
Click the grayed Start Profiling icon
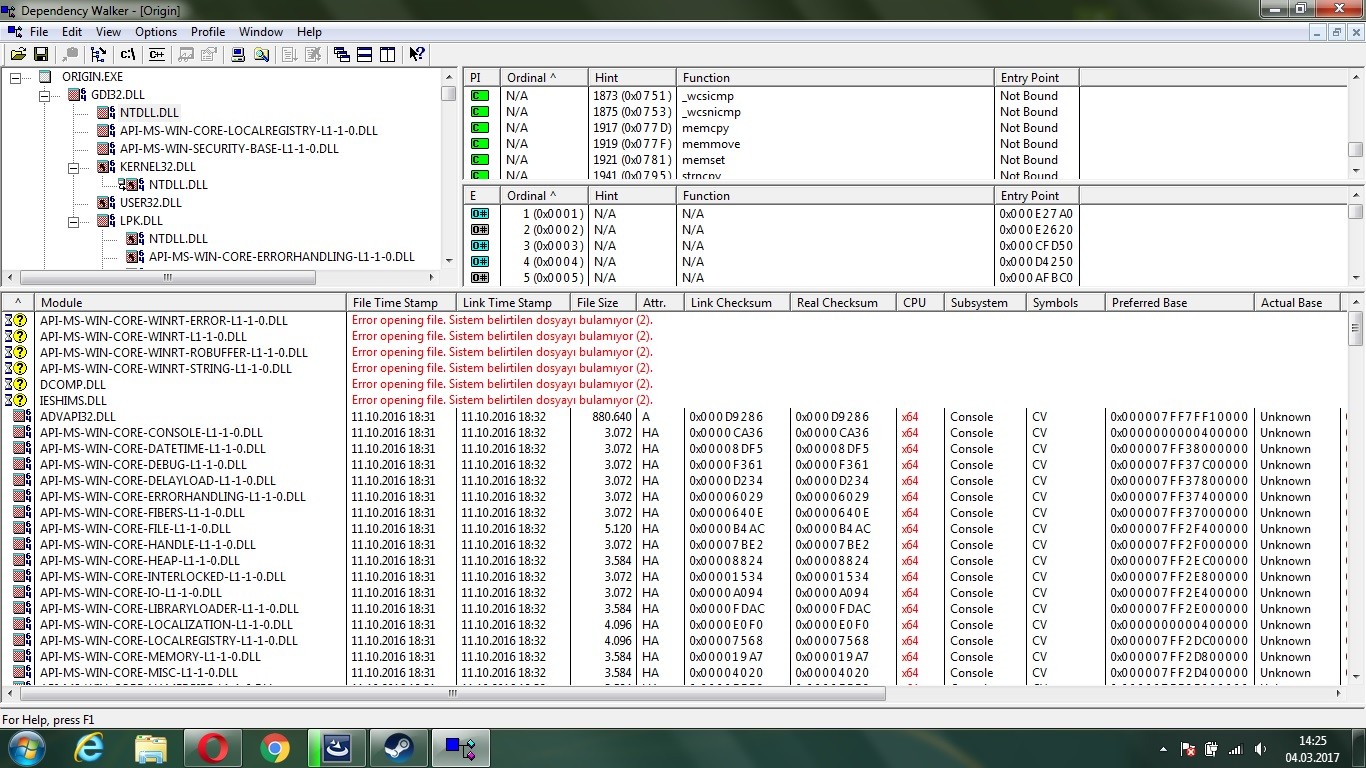pos(290,54)
